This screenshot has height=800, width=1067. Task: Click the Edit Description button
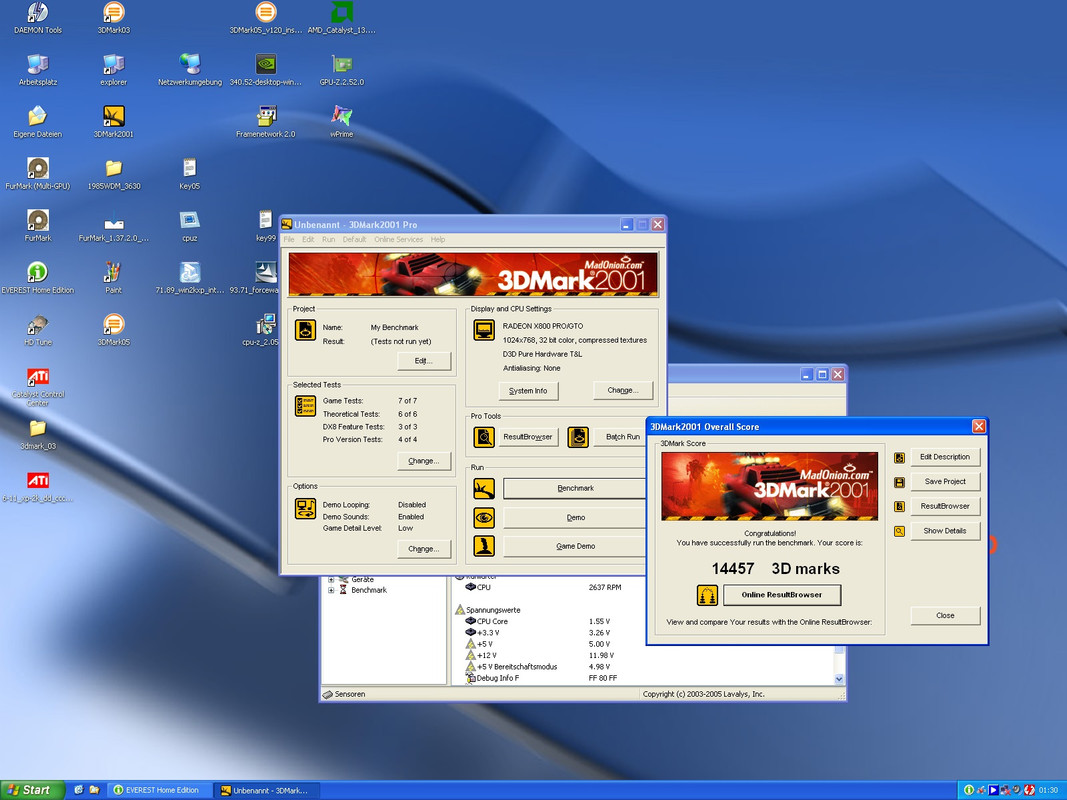click(x=945, y=457)
